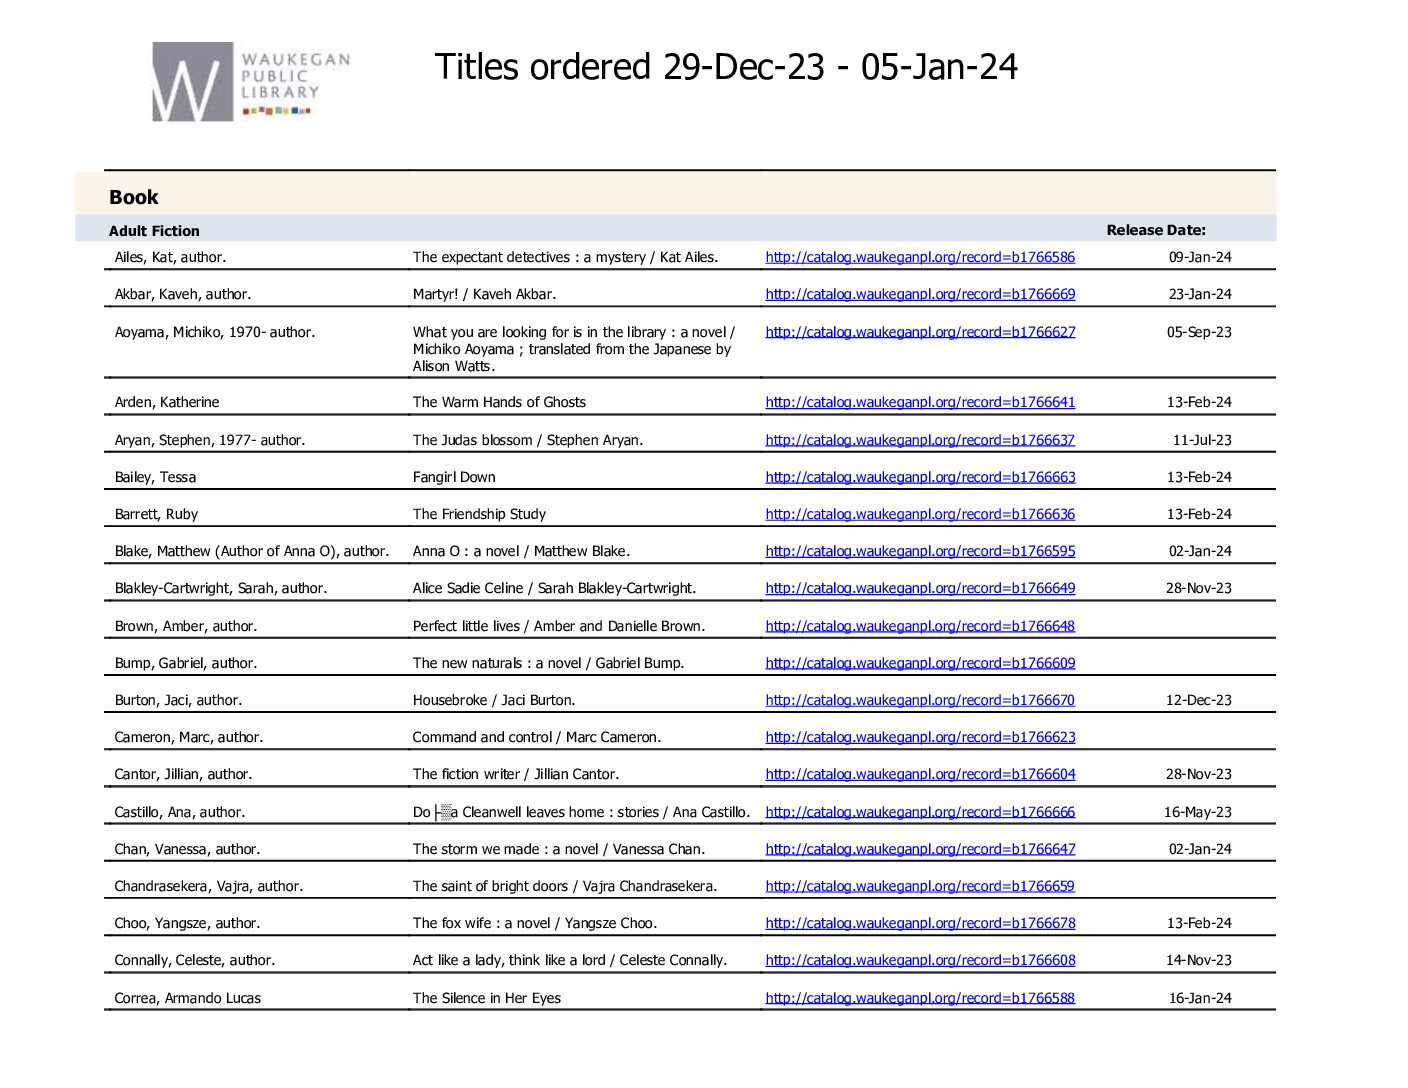1408x1088 pixels.
Task: Click release date 23-Jan-24
Action: coord(1200,294)
